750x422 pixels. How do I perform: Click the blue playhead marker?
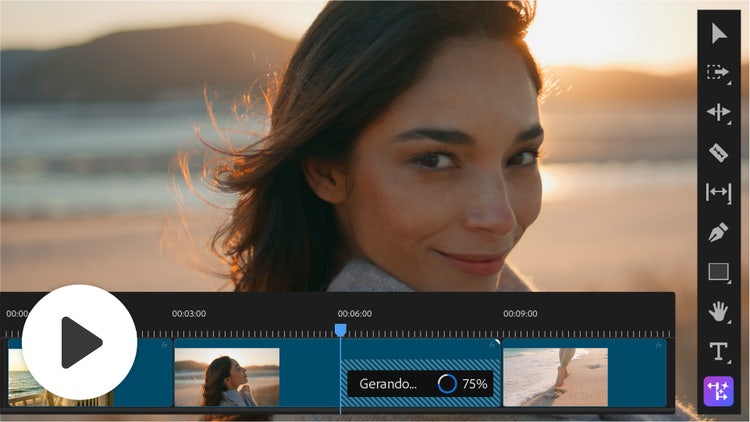340,330
